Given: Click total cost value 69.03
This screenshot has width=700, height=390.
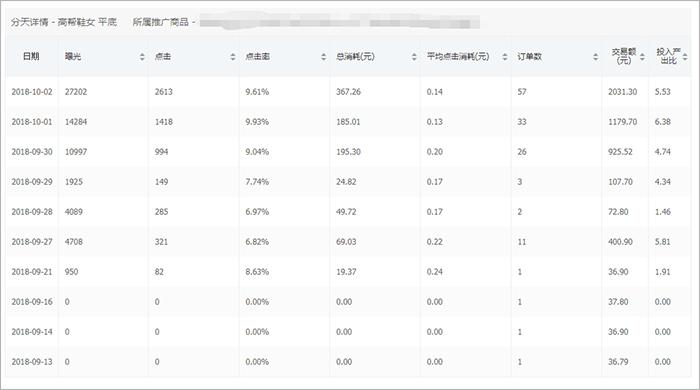Looking at the screenshot, I should point(346,242).
